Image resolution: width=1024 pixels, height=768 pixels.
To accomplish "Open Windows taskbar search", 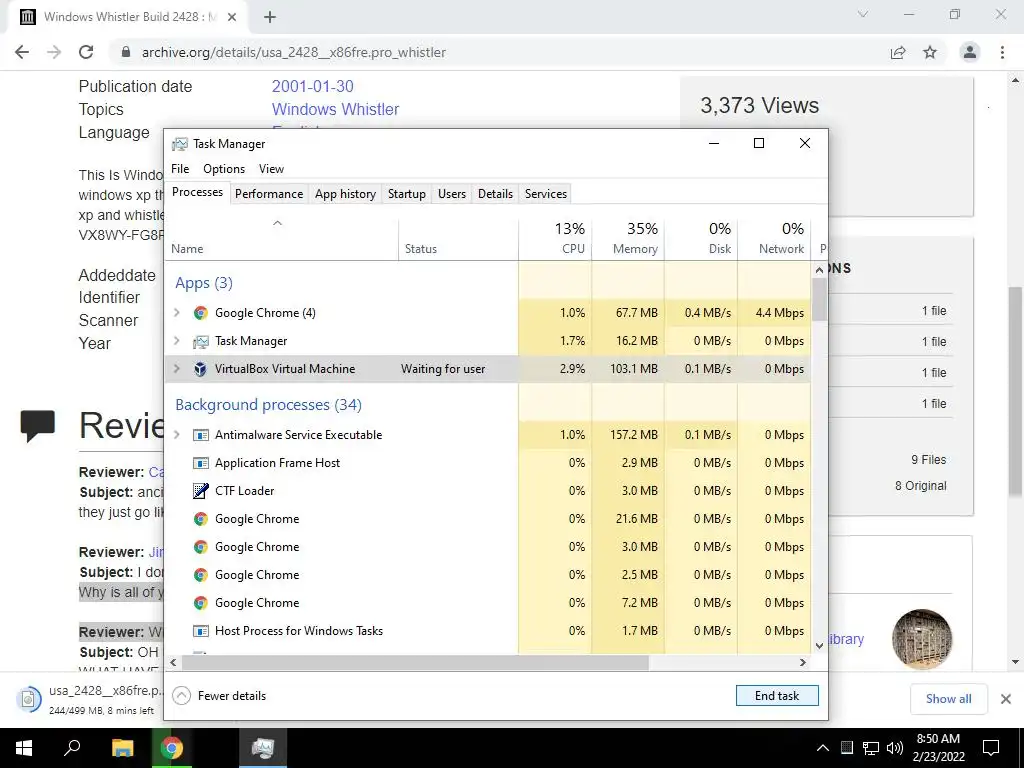I will (x=72, y=748).
